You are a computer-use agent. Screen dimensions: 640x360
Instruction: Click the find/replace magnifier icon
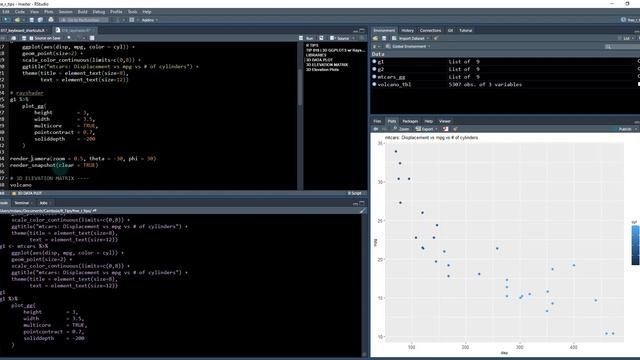pos(69,38)
